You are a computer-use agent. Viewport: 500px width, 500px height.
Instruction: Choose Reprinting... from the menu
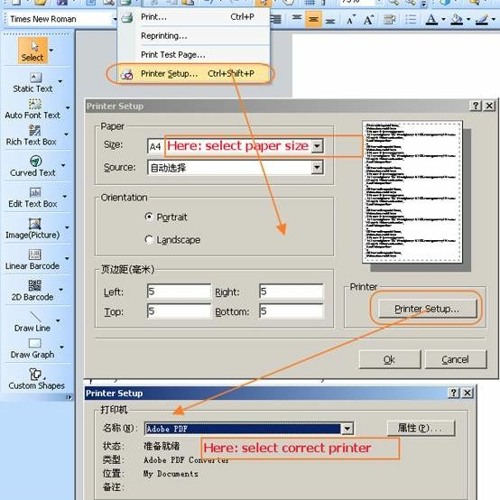(194, 36)
